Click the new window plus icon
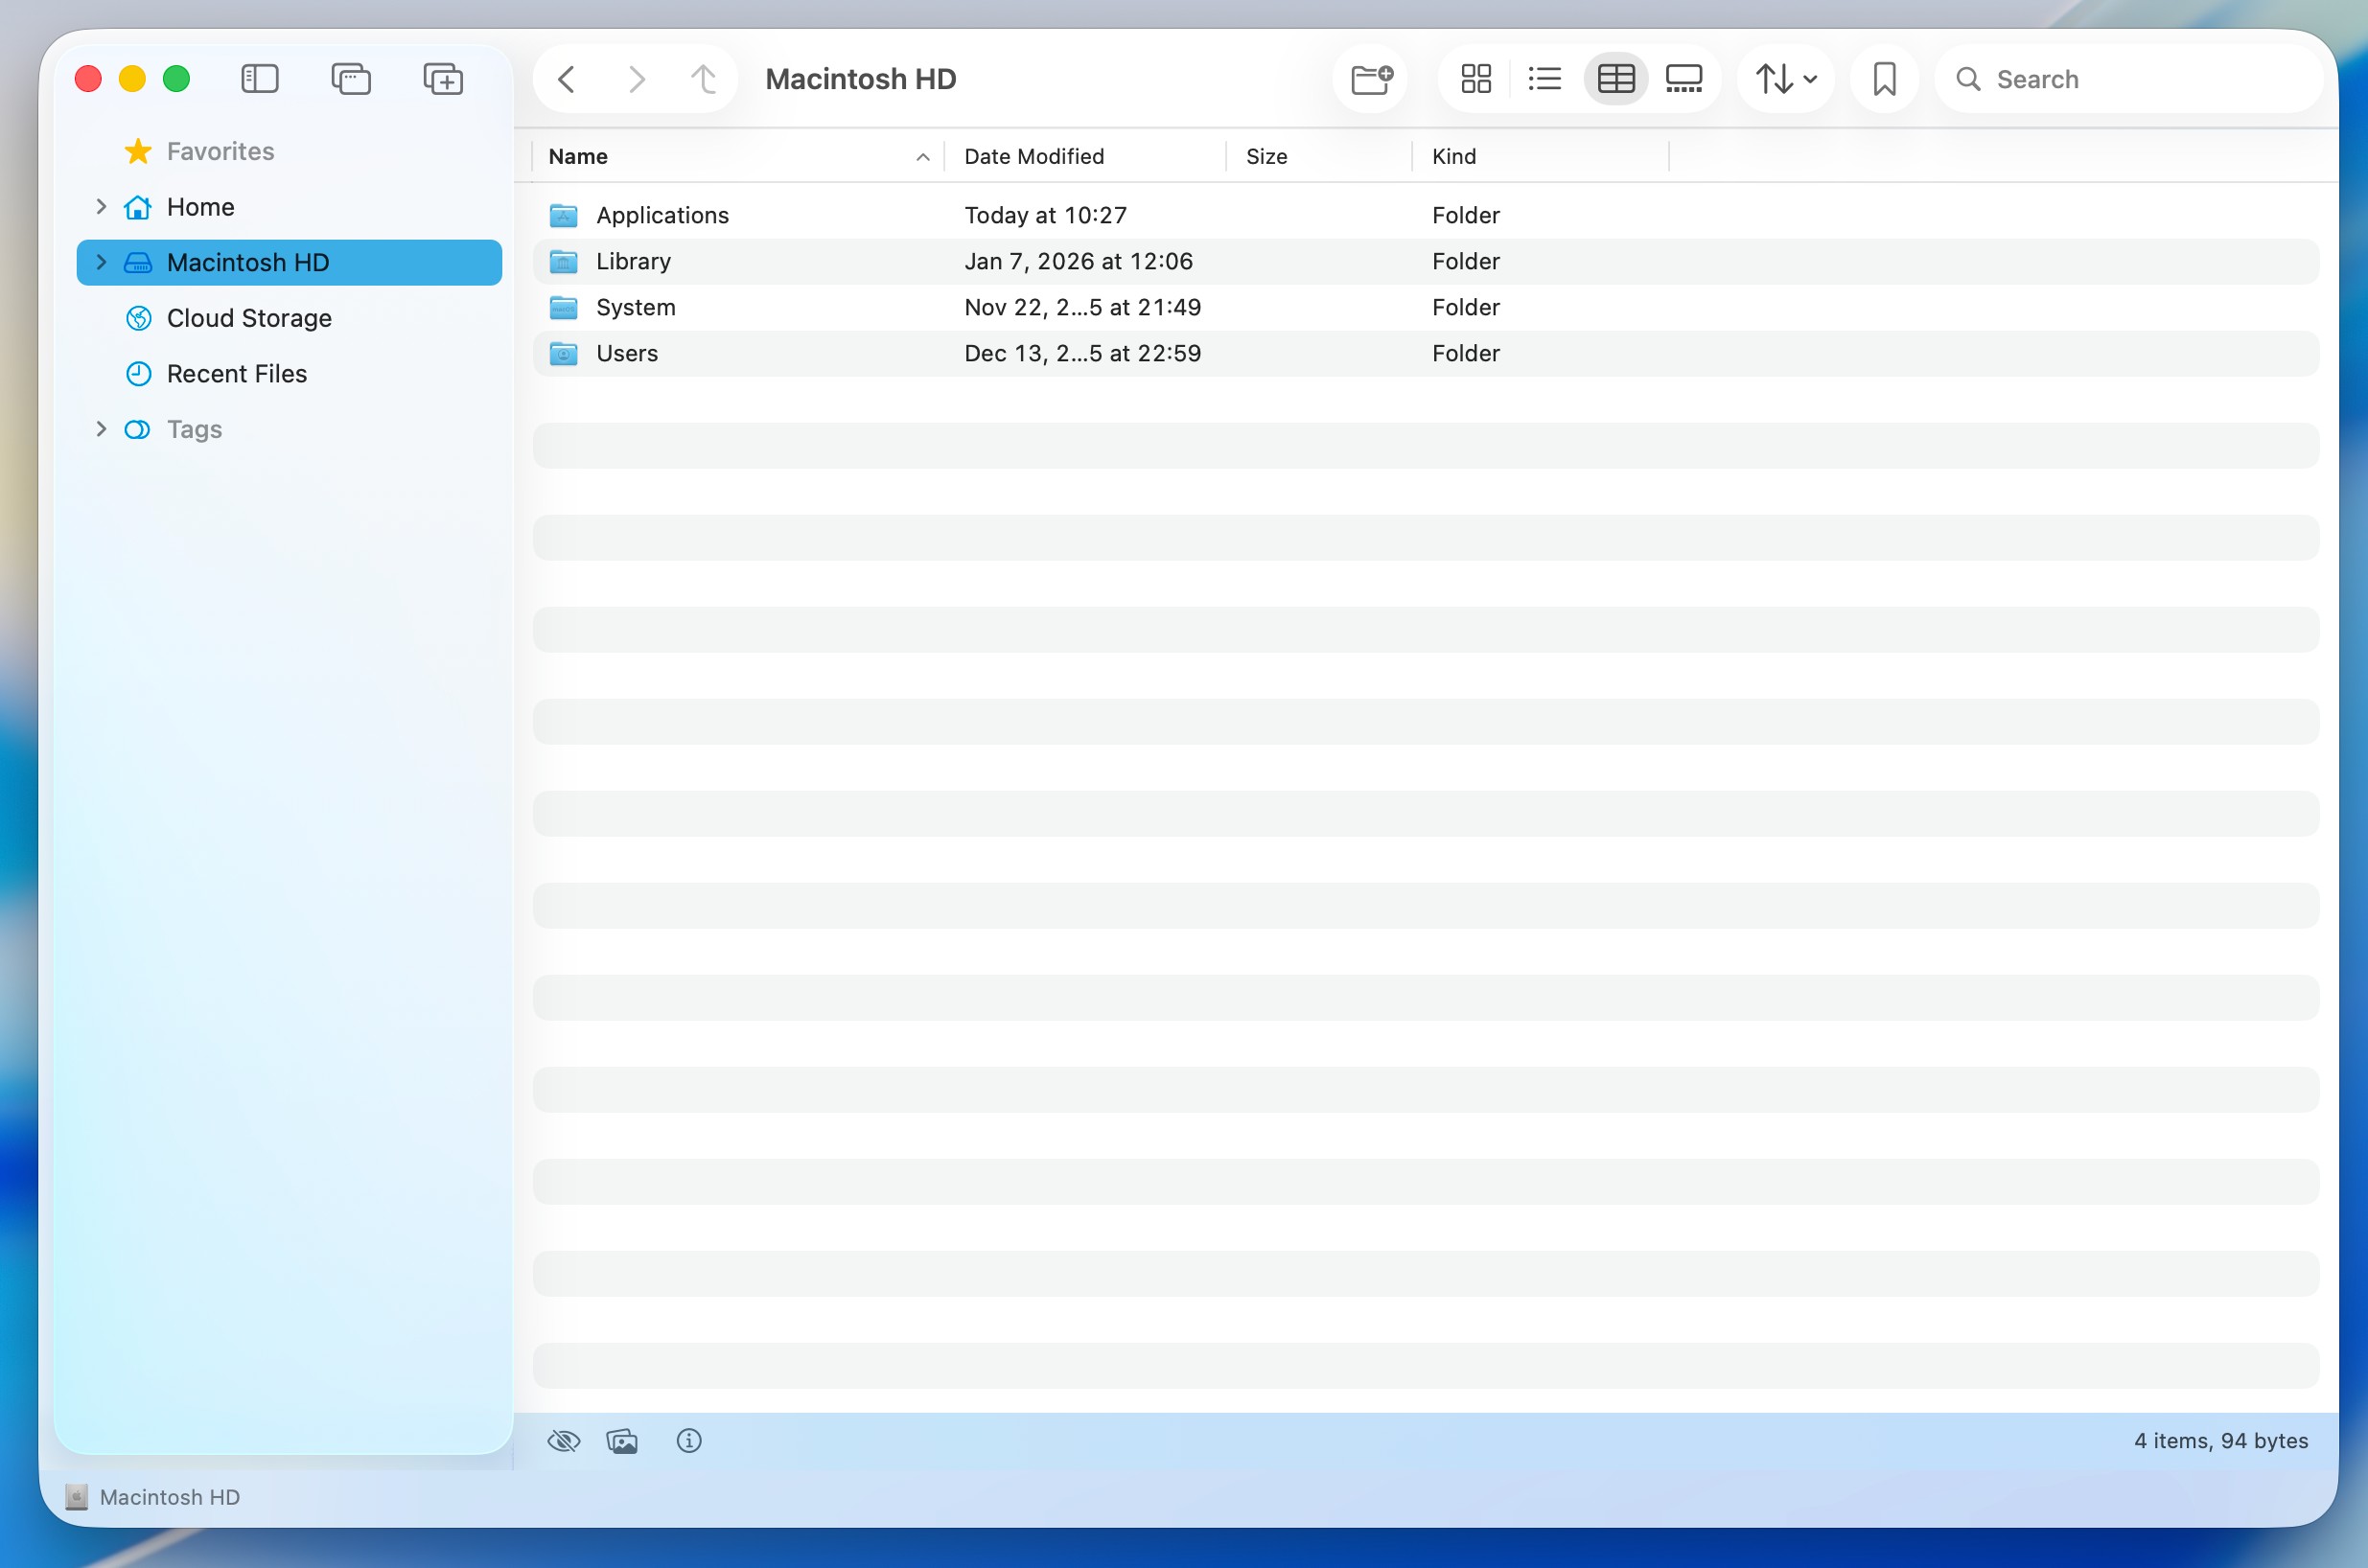Viewport: 2368px width, 1568px height. click(443, 79)
